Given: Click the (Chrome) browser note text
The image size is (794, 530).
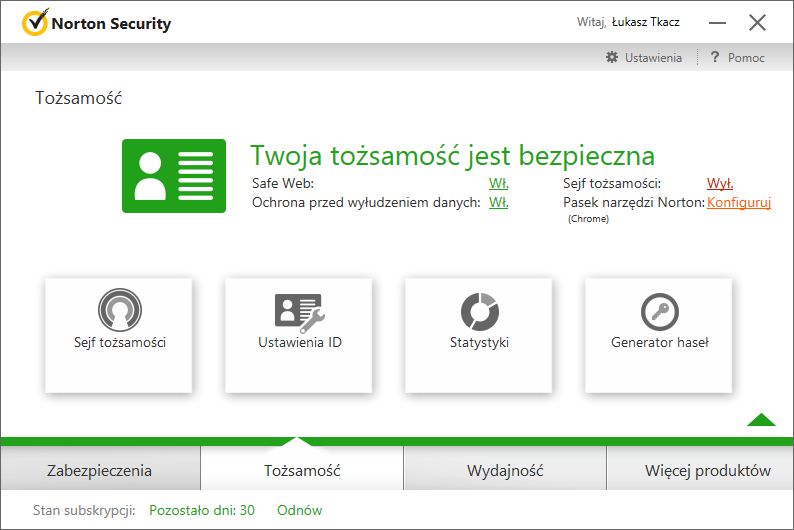Looking at the screenshot, I should point(588,219).
